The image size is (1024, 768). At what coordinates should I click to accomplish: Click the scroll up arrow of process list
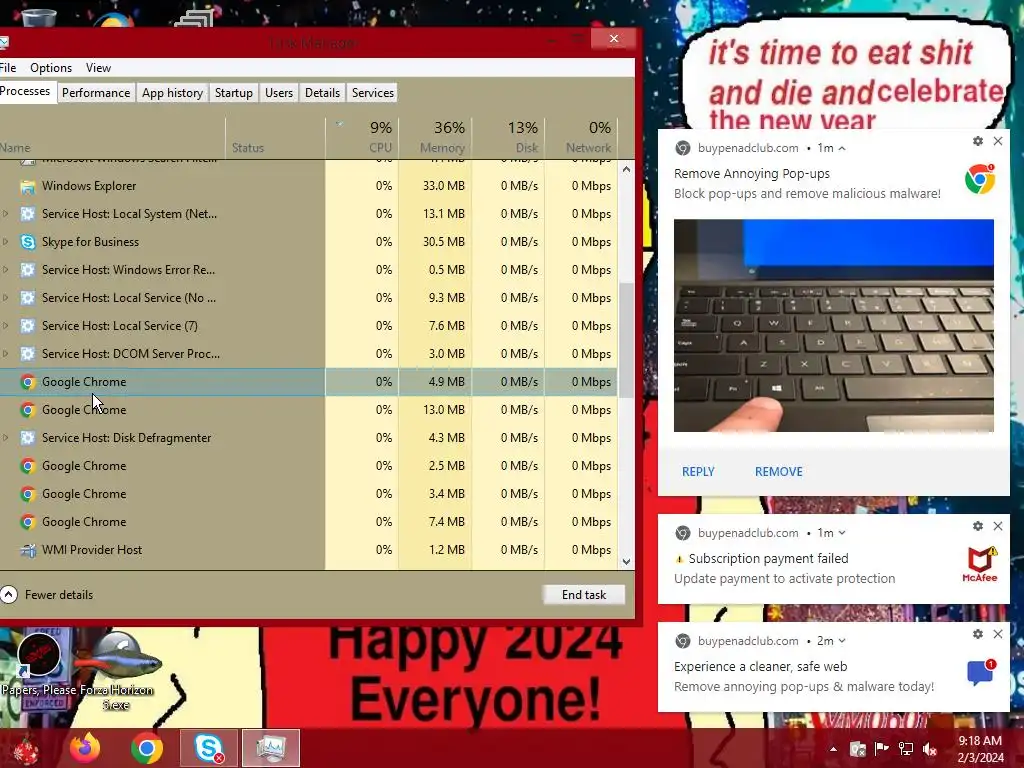pos(626,169)
